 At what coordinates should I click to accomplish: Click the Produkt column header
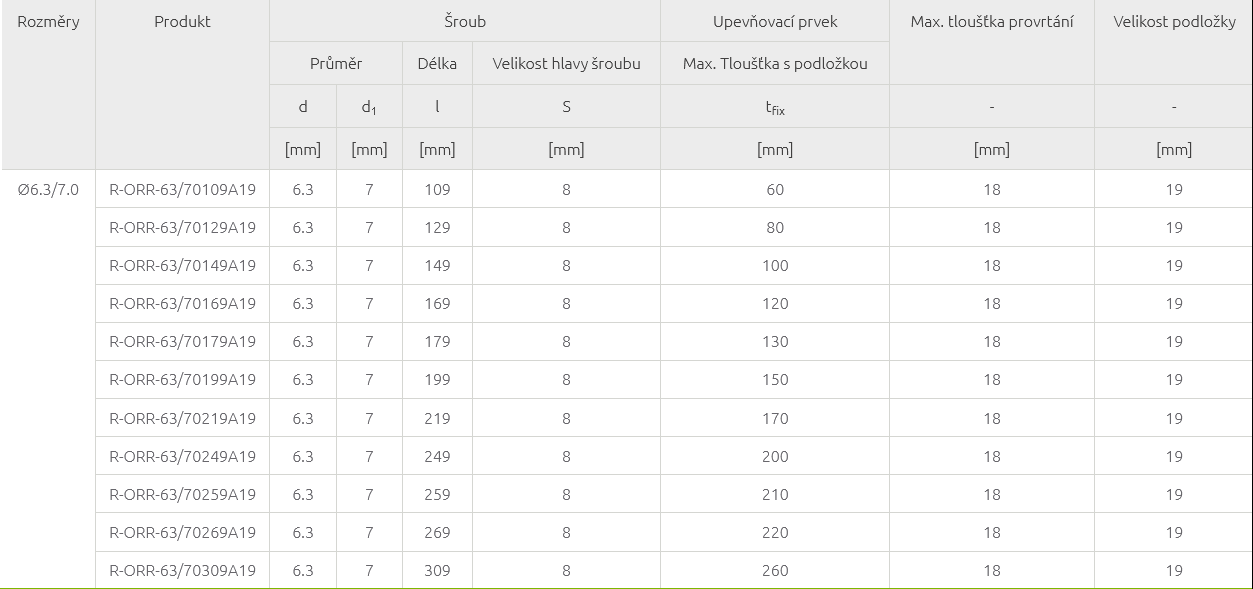coord(182,21)
